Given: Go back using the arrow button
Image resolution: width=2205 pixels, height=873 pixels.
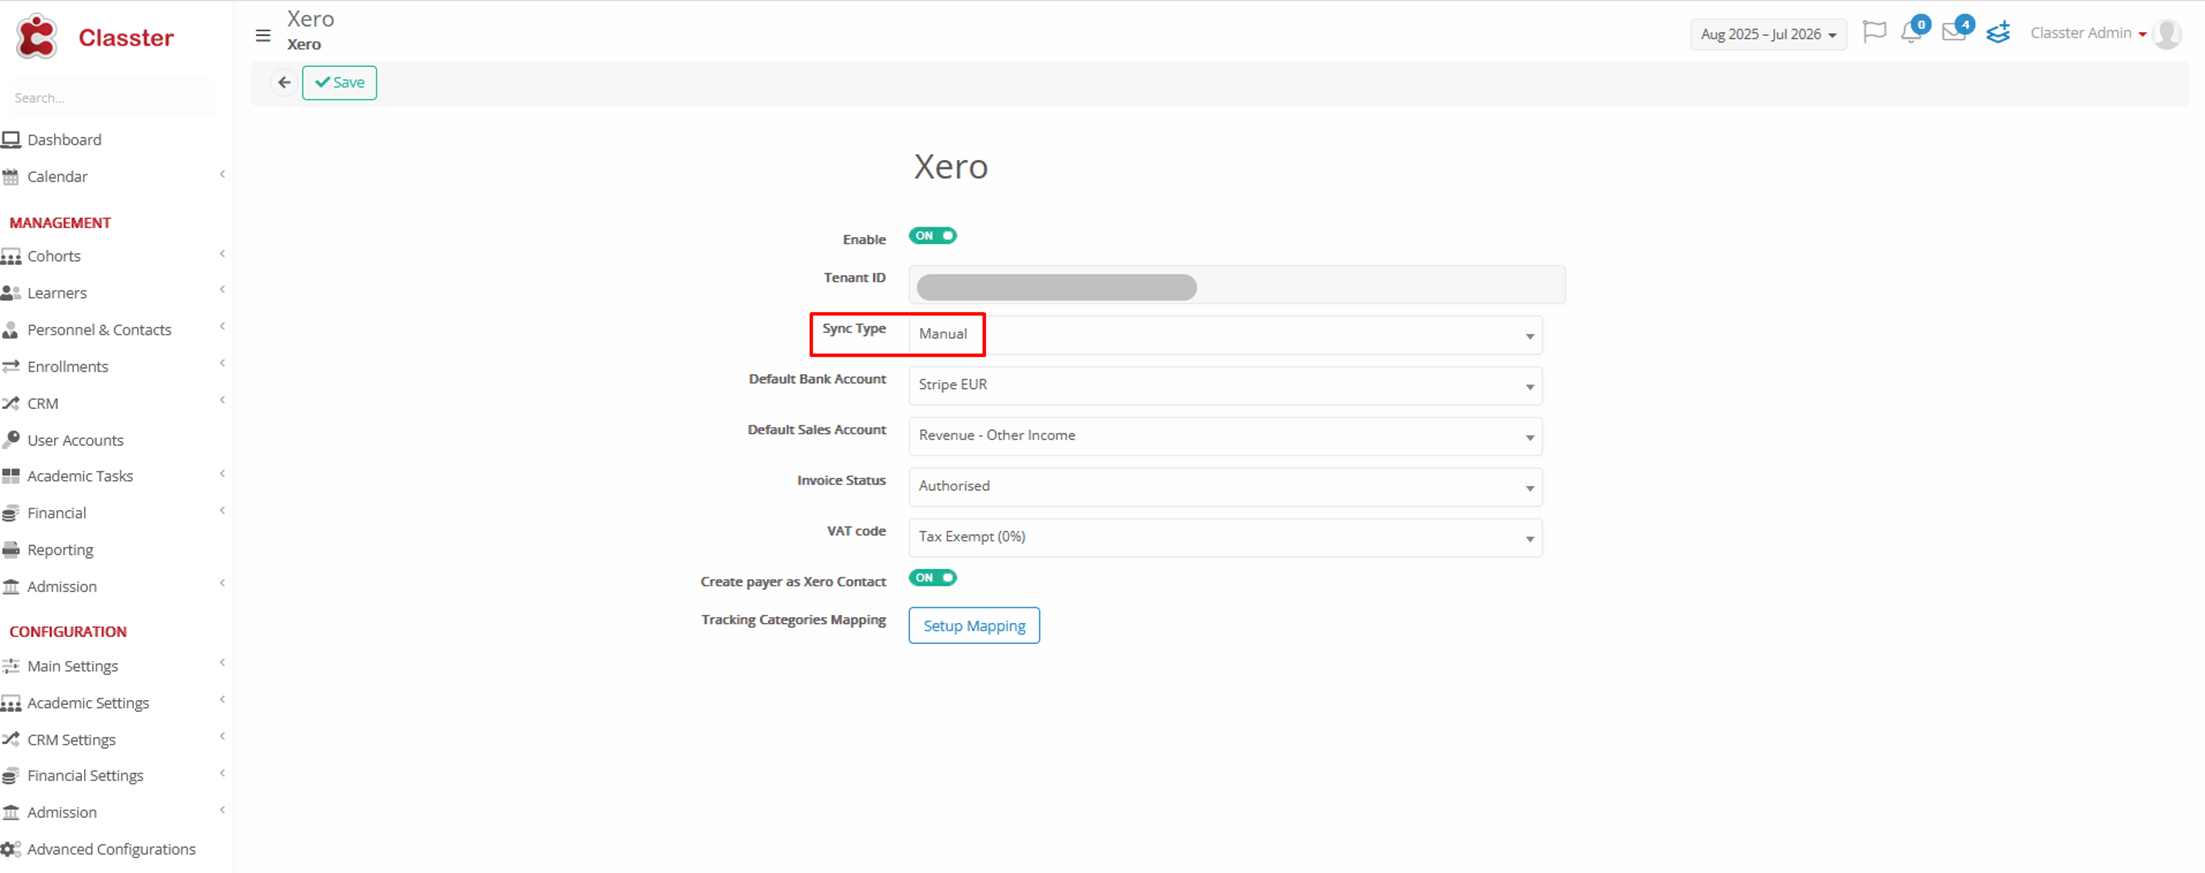Looking at the screenshot, I should (x=284, y=83).
